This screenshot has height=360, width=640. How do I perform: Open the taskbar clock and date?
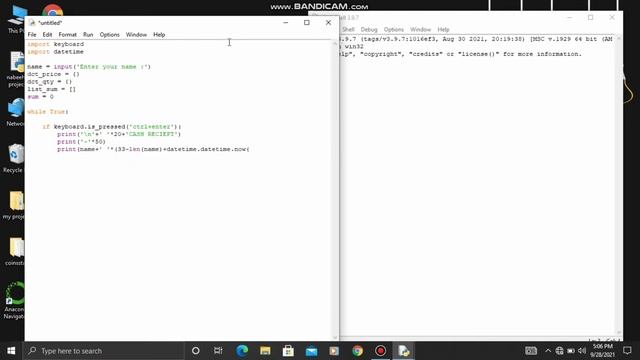pyautogui.click(x=602, y=351)
